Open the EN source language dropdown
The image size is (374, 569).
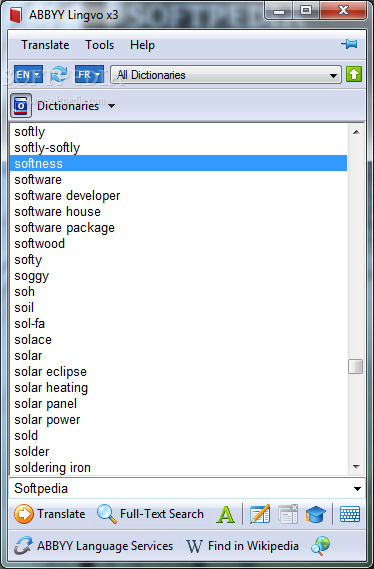(28, 75)
